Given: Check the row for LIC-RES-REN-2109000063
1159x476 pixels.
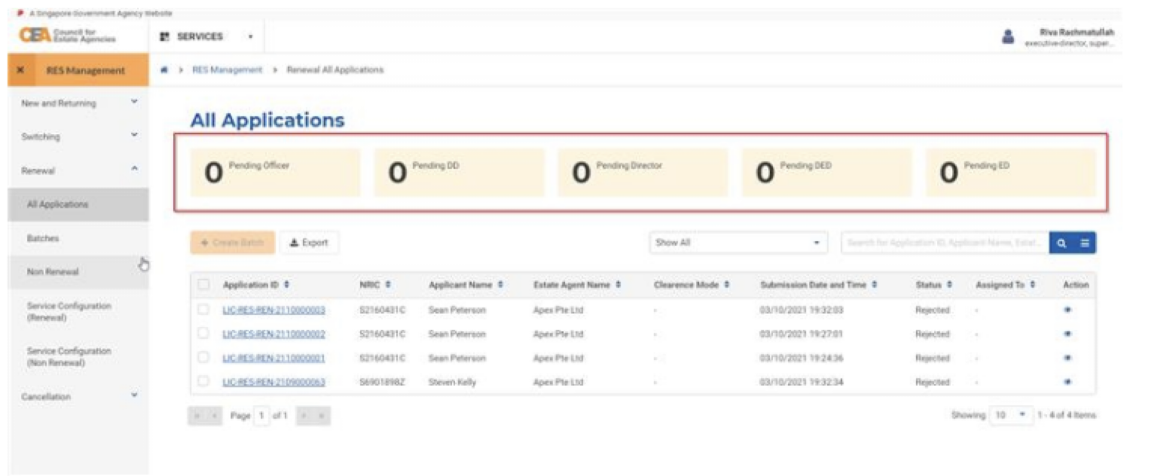Looking at the screenshot, I should point(204,382).
